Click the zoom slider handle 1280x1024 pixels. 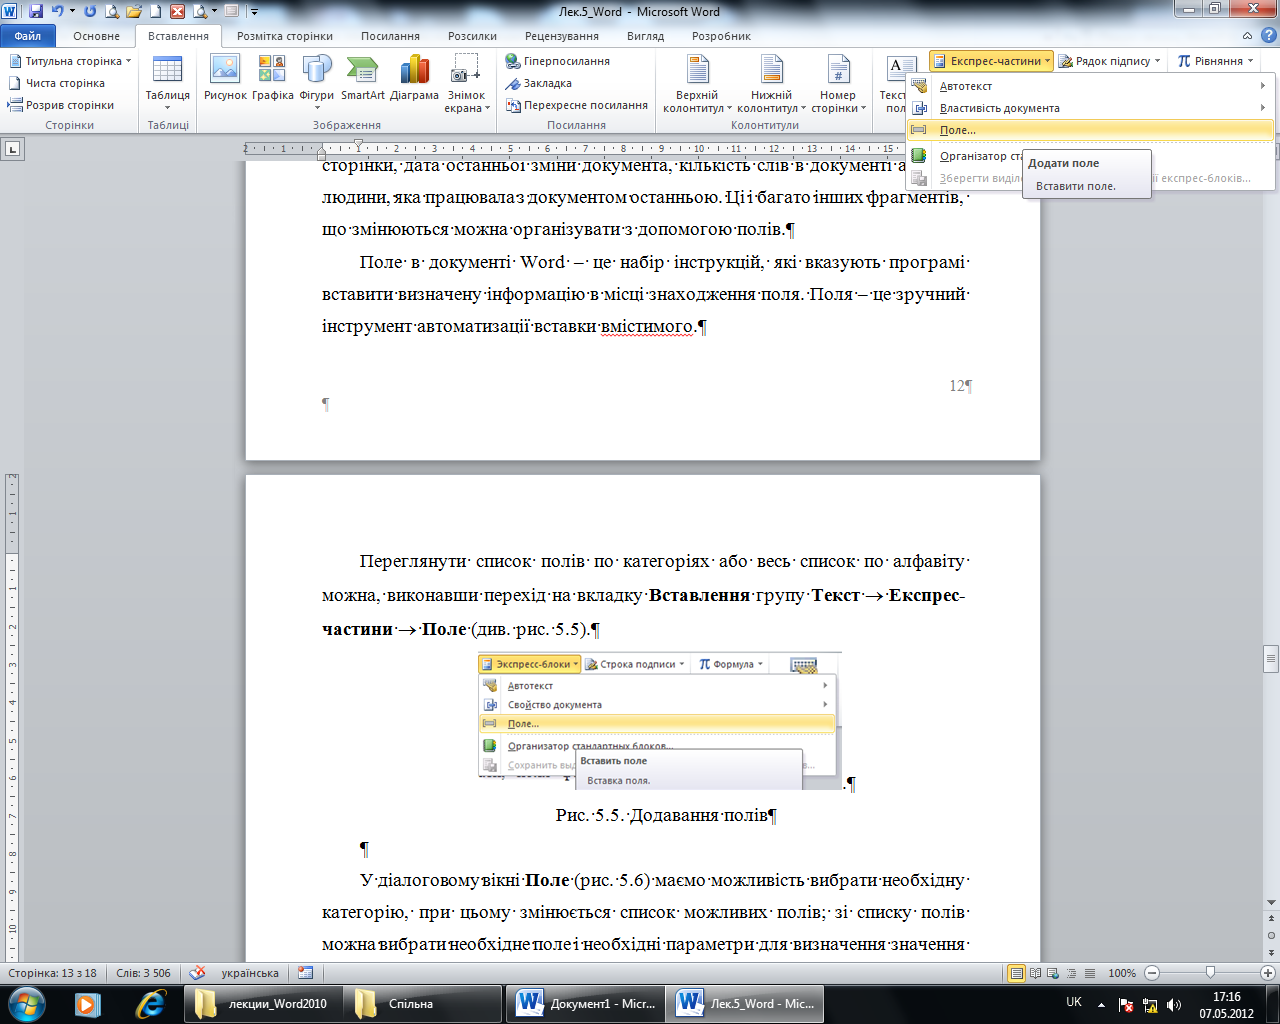pos(1210,973)
